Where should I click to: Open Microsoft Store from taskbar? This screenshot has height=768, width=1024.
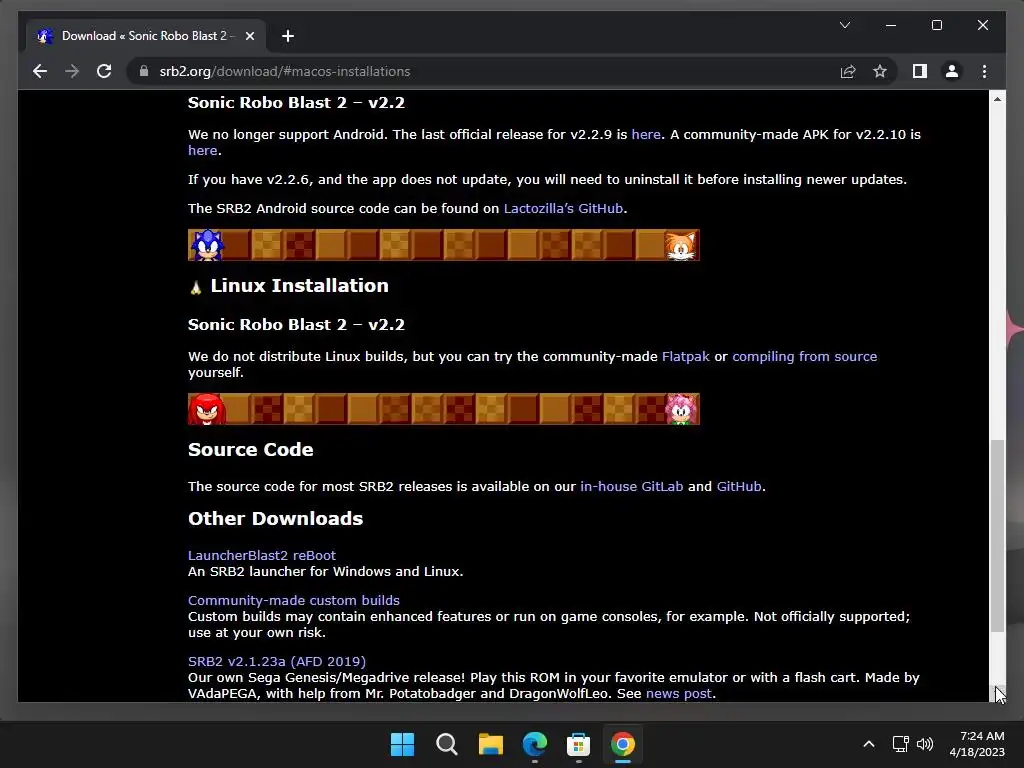[x=579, y=744]
